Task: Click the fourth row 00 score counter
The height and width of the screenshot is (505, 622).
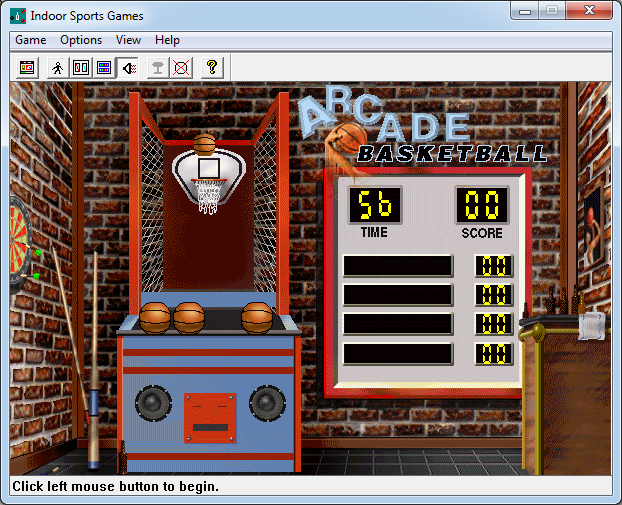Action: [x=494, y=353]
